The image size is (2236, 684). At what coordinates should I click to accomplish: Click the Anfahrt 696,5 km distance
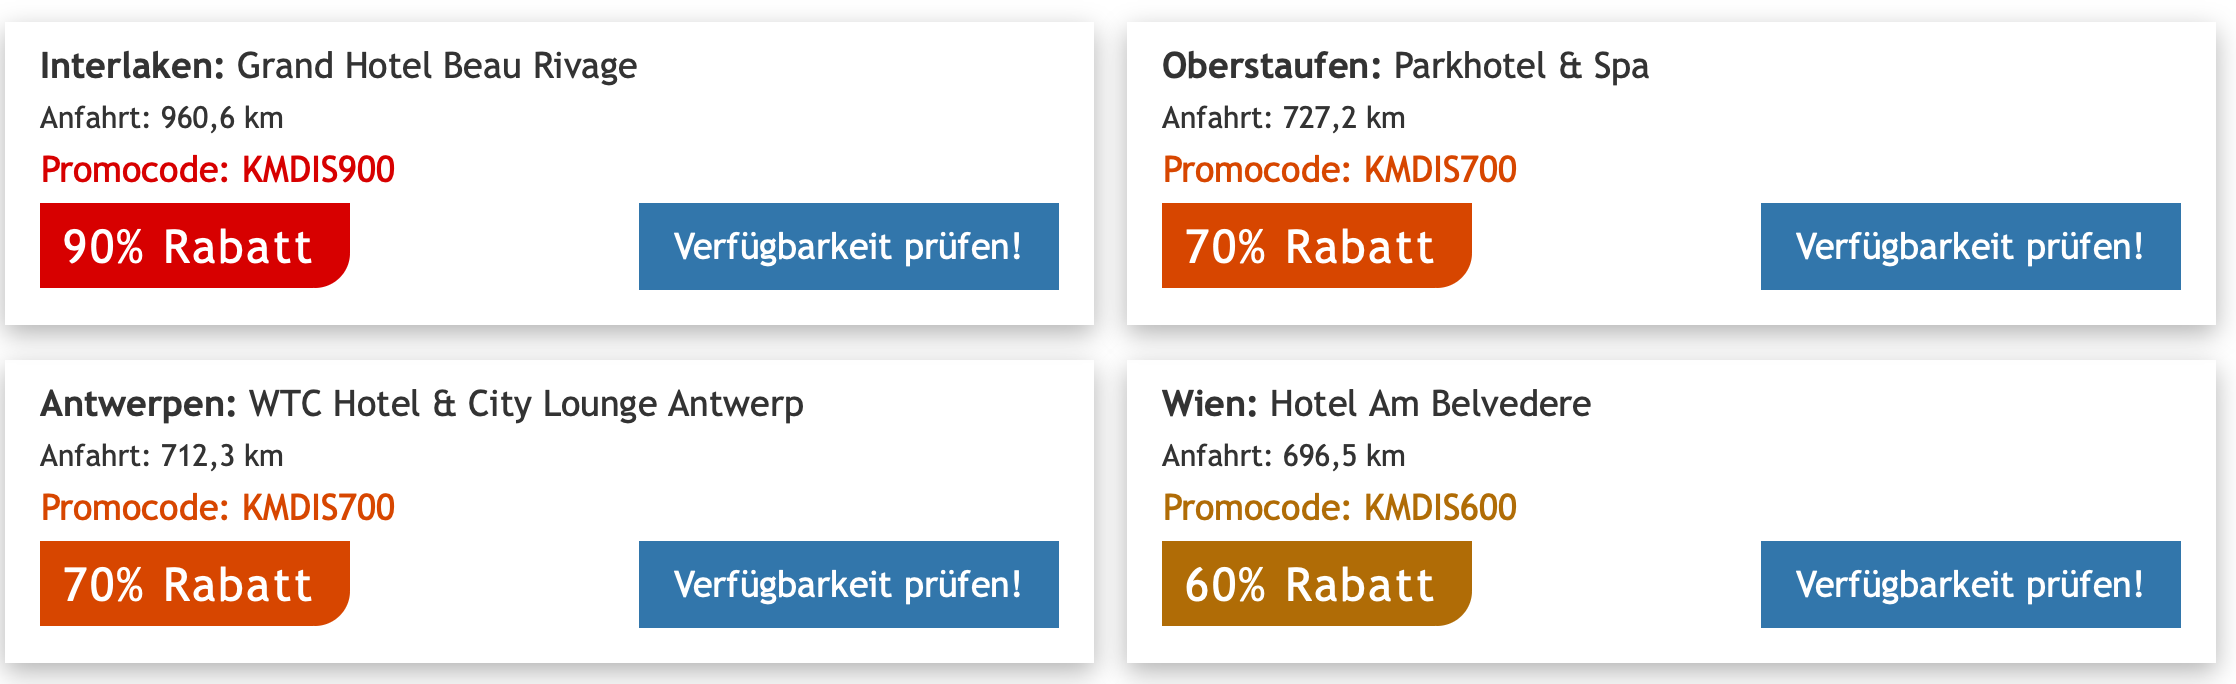[x=1283, y=456]
